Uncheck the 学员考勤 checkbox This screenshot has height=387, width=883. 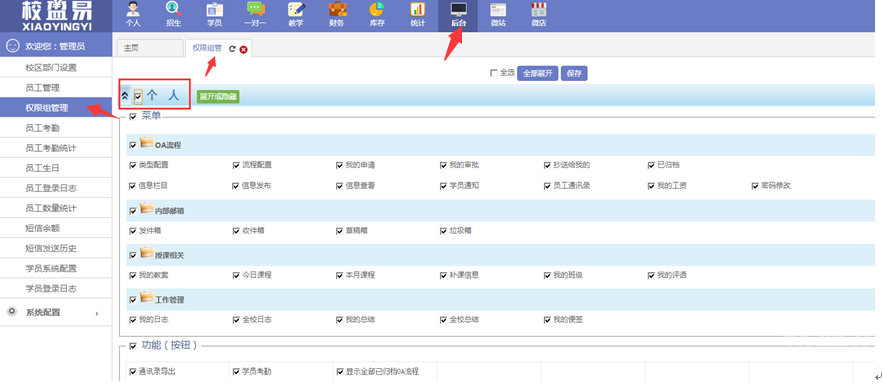(237, 372)
